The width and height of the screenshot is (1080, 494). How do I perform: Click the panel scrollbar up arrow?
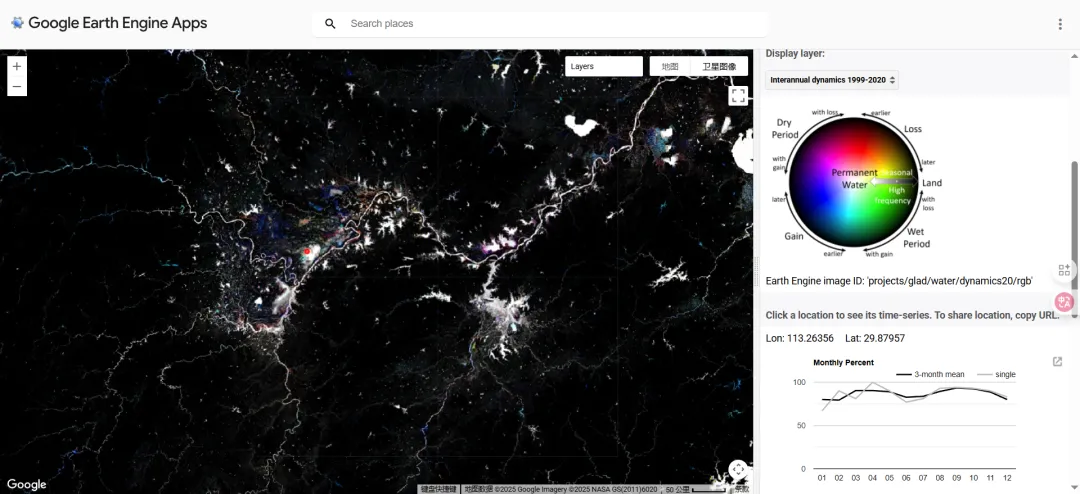point(1074,55)
